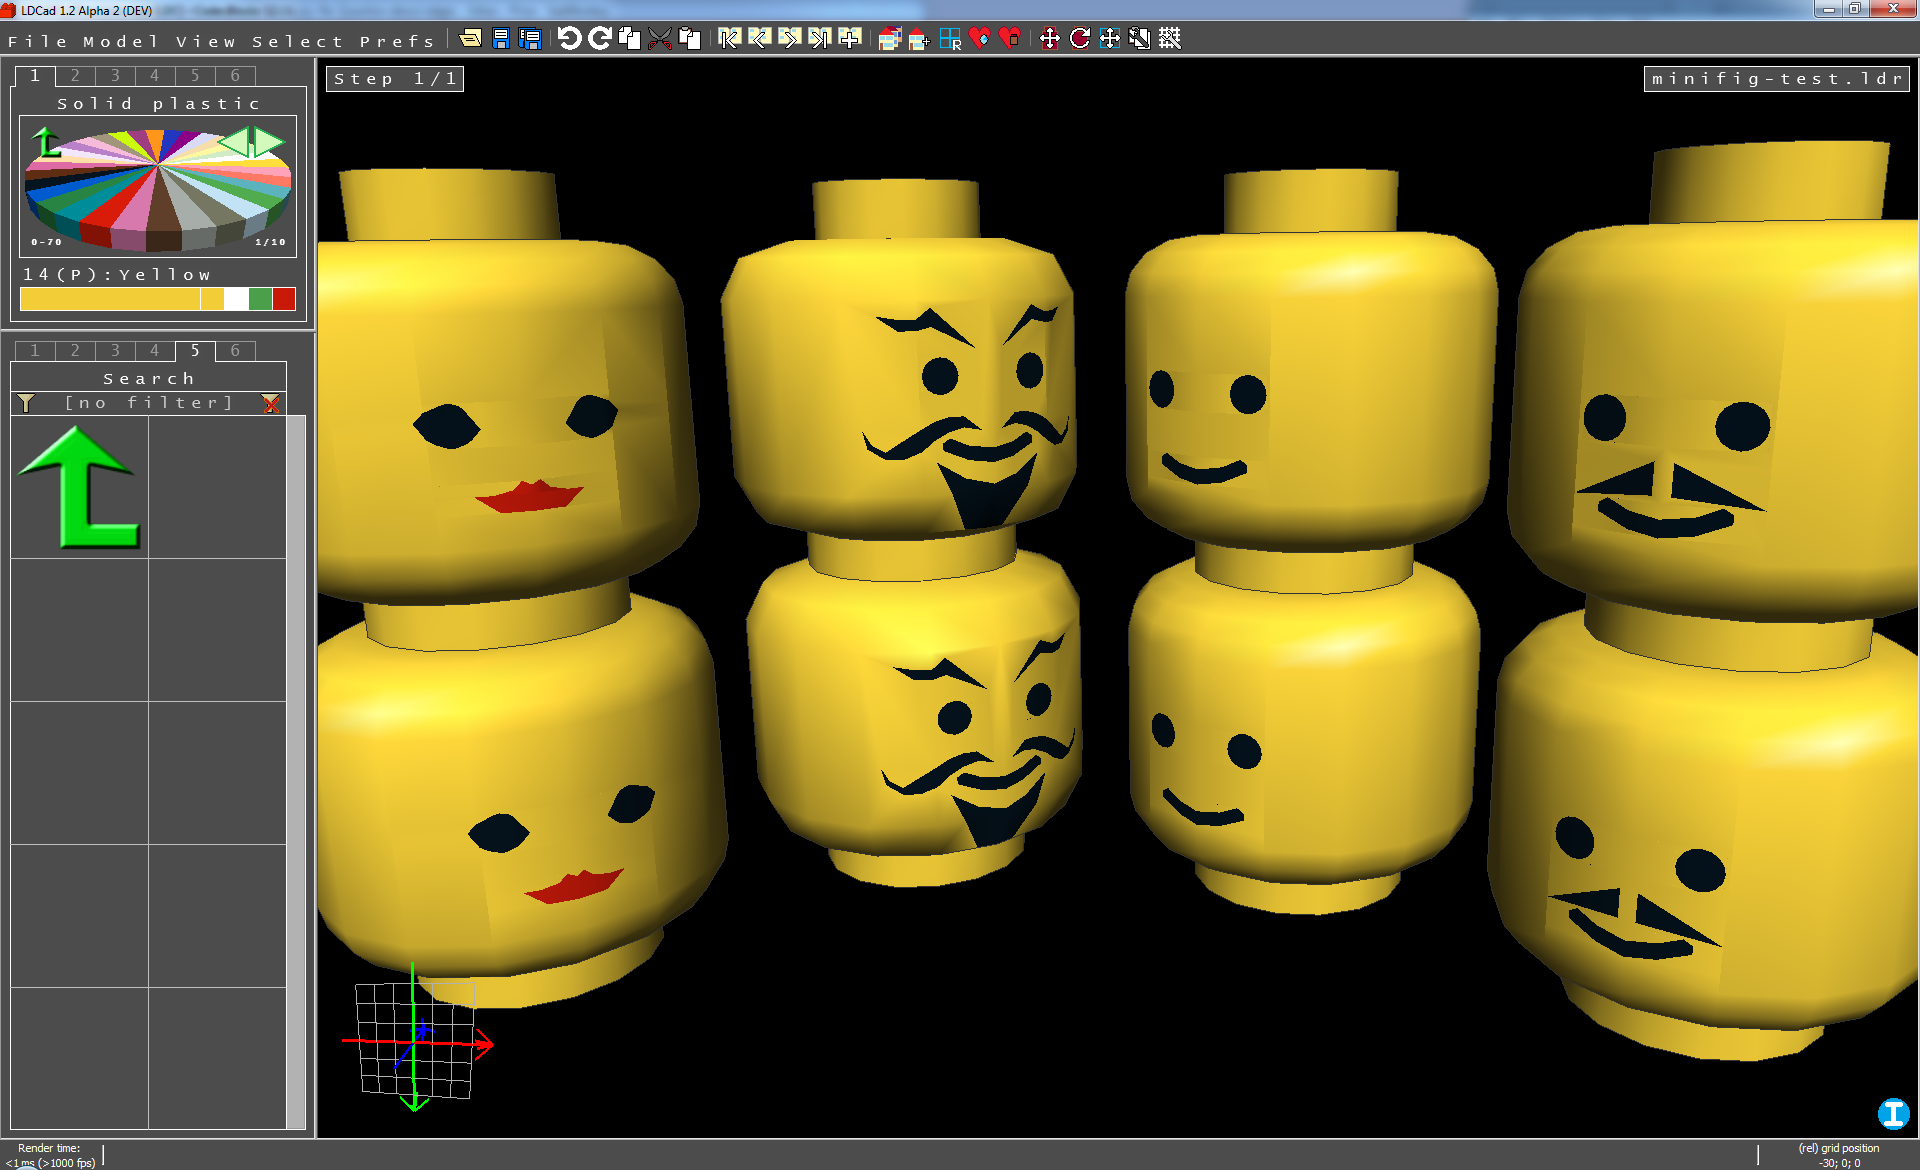Click the green up arrow part bin thumbnail
Screen dimensions: 1920x1170
(79, 487)
